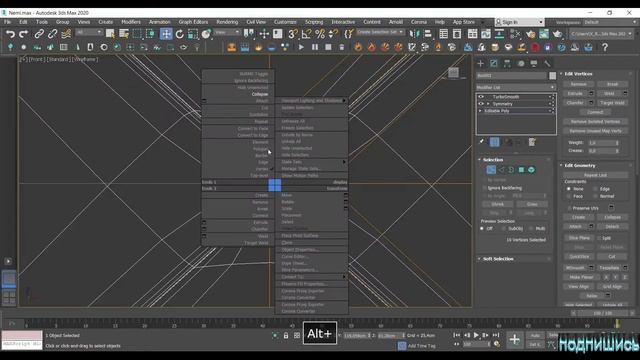
Task: Toggle the Percent Snap icon
Action: (x=320, y=34)
